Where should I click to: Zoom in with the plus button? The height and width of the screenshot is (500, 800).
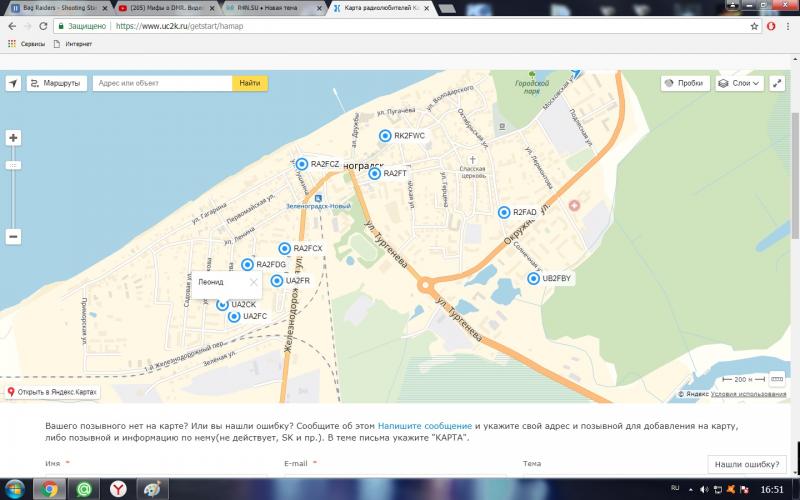click(13, 138)
